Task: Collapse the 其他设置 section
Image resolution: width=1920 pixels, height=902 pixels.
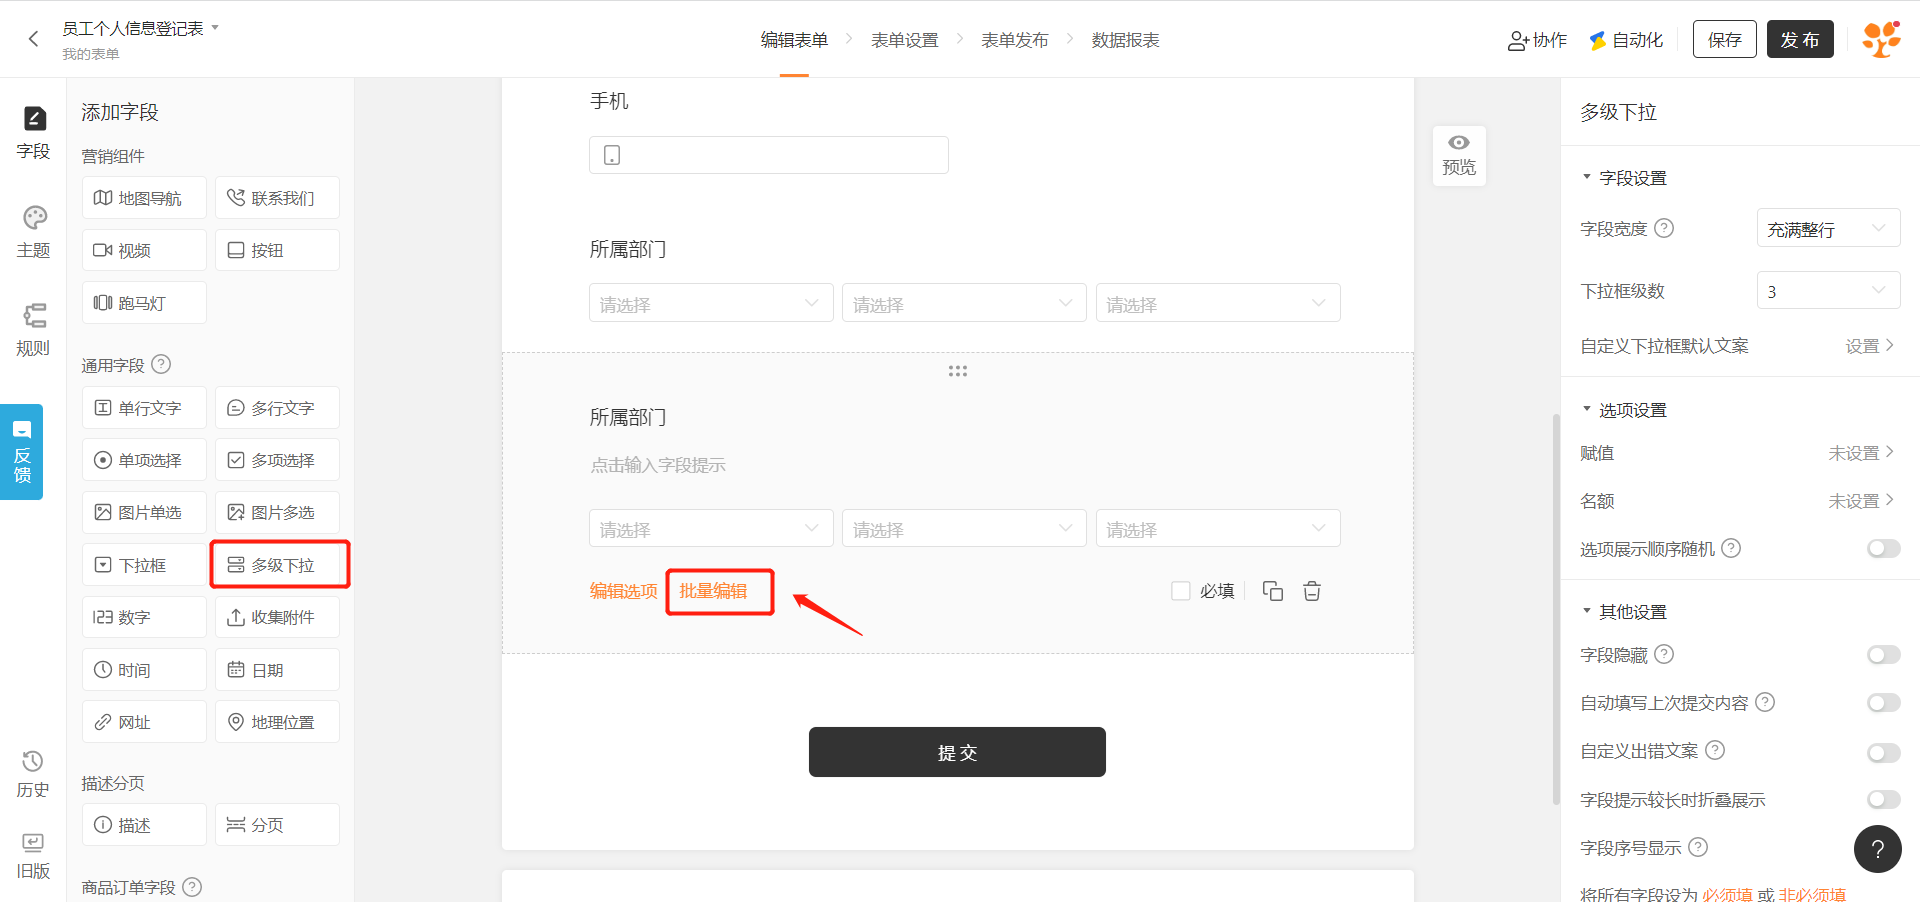Action: (1587, 611)
